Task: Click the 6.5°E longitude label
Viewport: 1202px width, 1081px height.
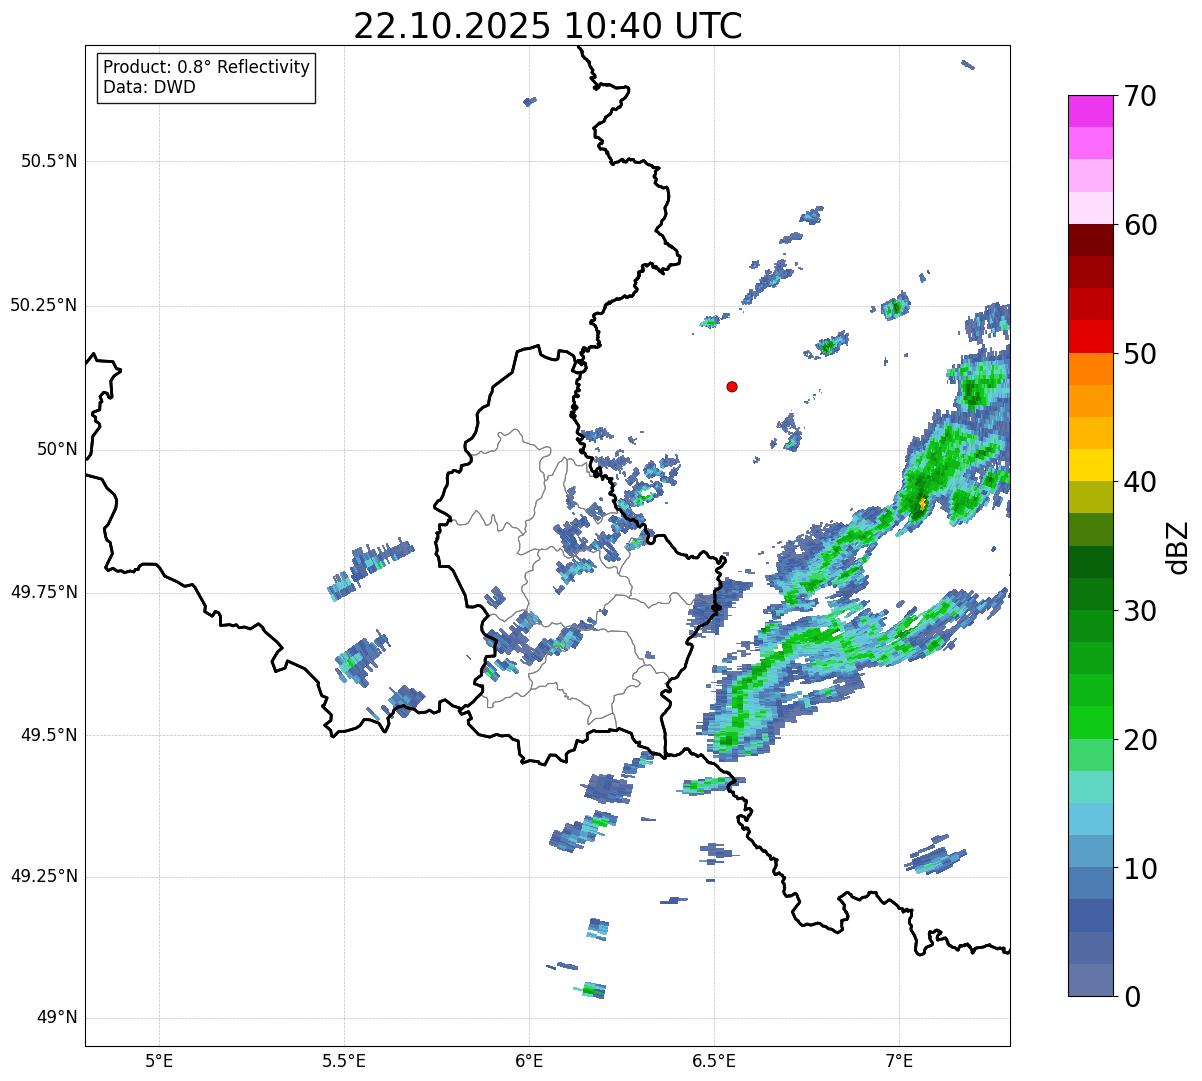Action: tap(714, 1060)
